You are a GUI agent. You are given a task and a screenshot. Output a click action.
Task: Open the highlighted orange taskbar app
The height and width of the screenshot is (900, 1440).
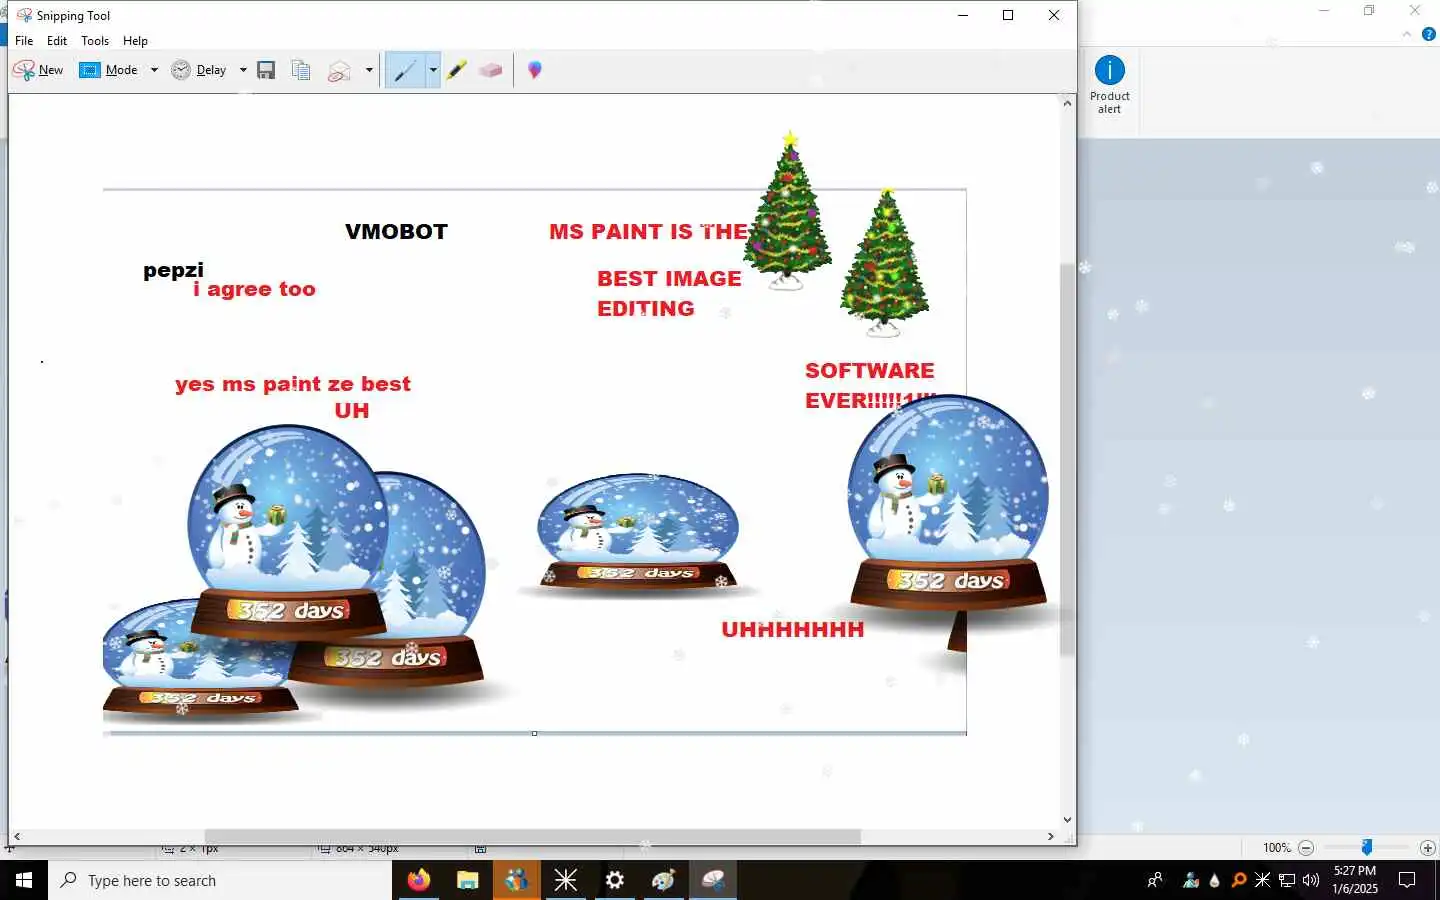pos(516,880)
